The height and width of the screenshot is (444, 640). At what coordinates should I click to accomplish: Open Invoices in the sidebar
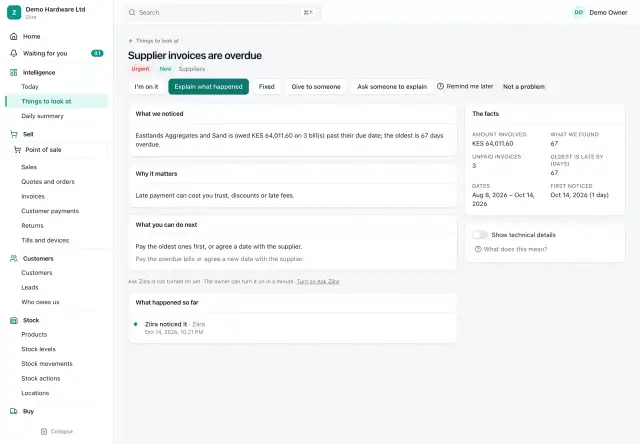[x=33, y=197]
